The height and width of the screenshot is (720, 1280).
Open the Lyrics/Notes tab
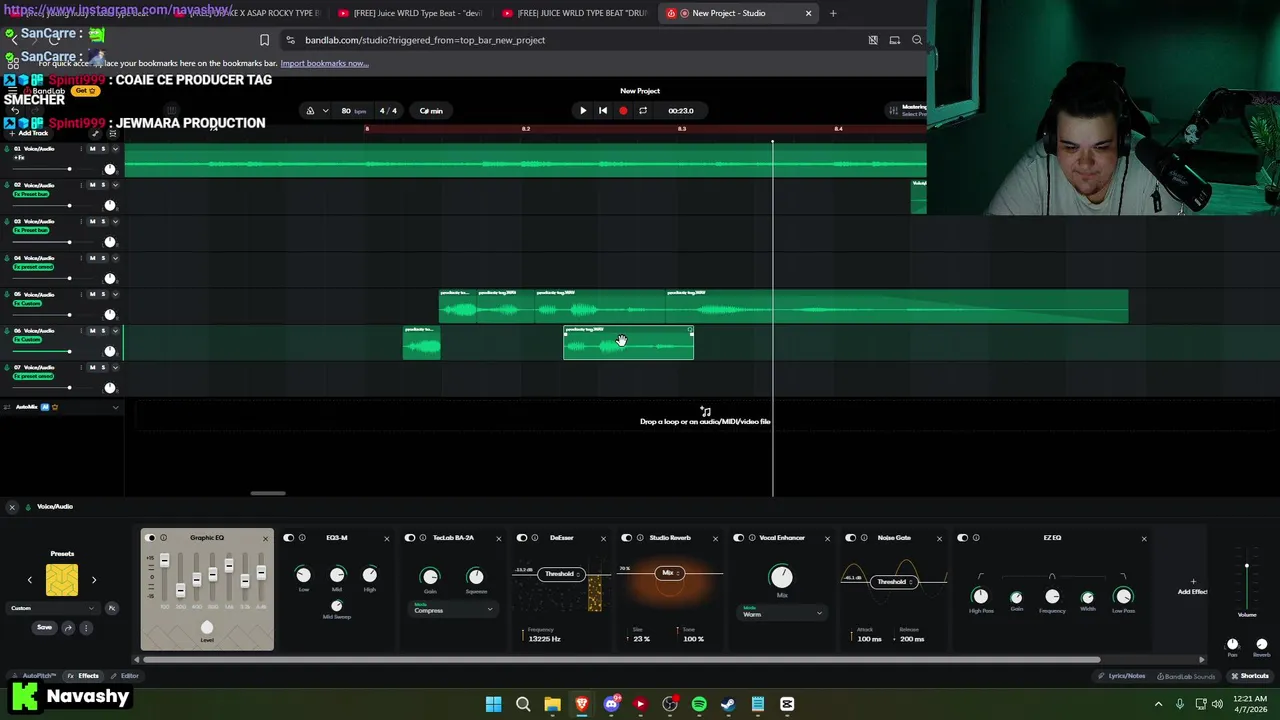point(1121,676)
